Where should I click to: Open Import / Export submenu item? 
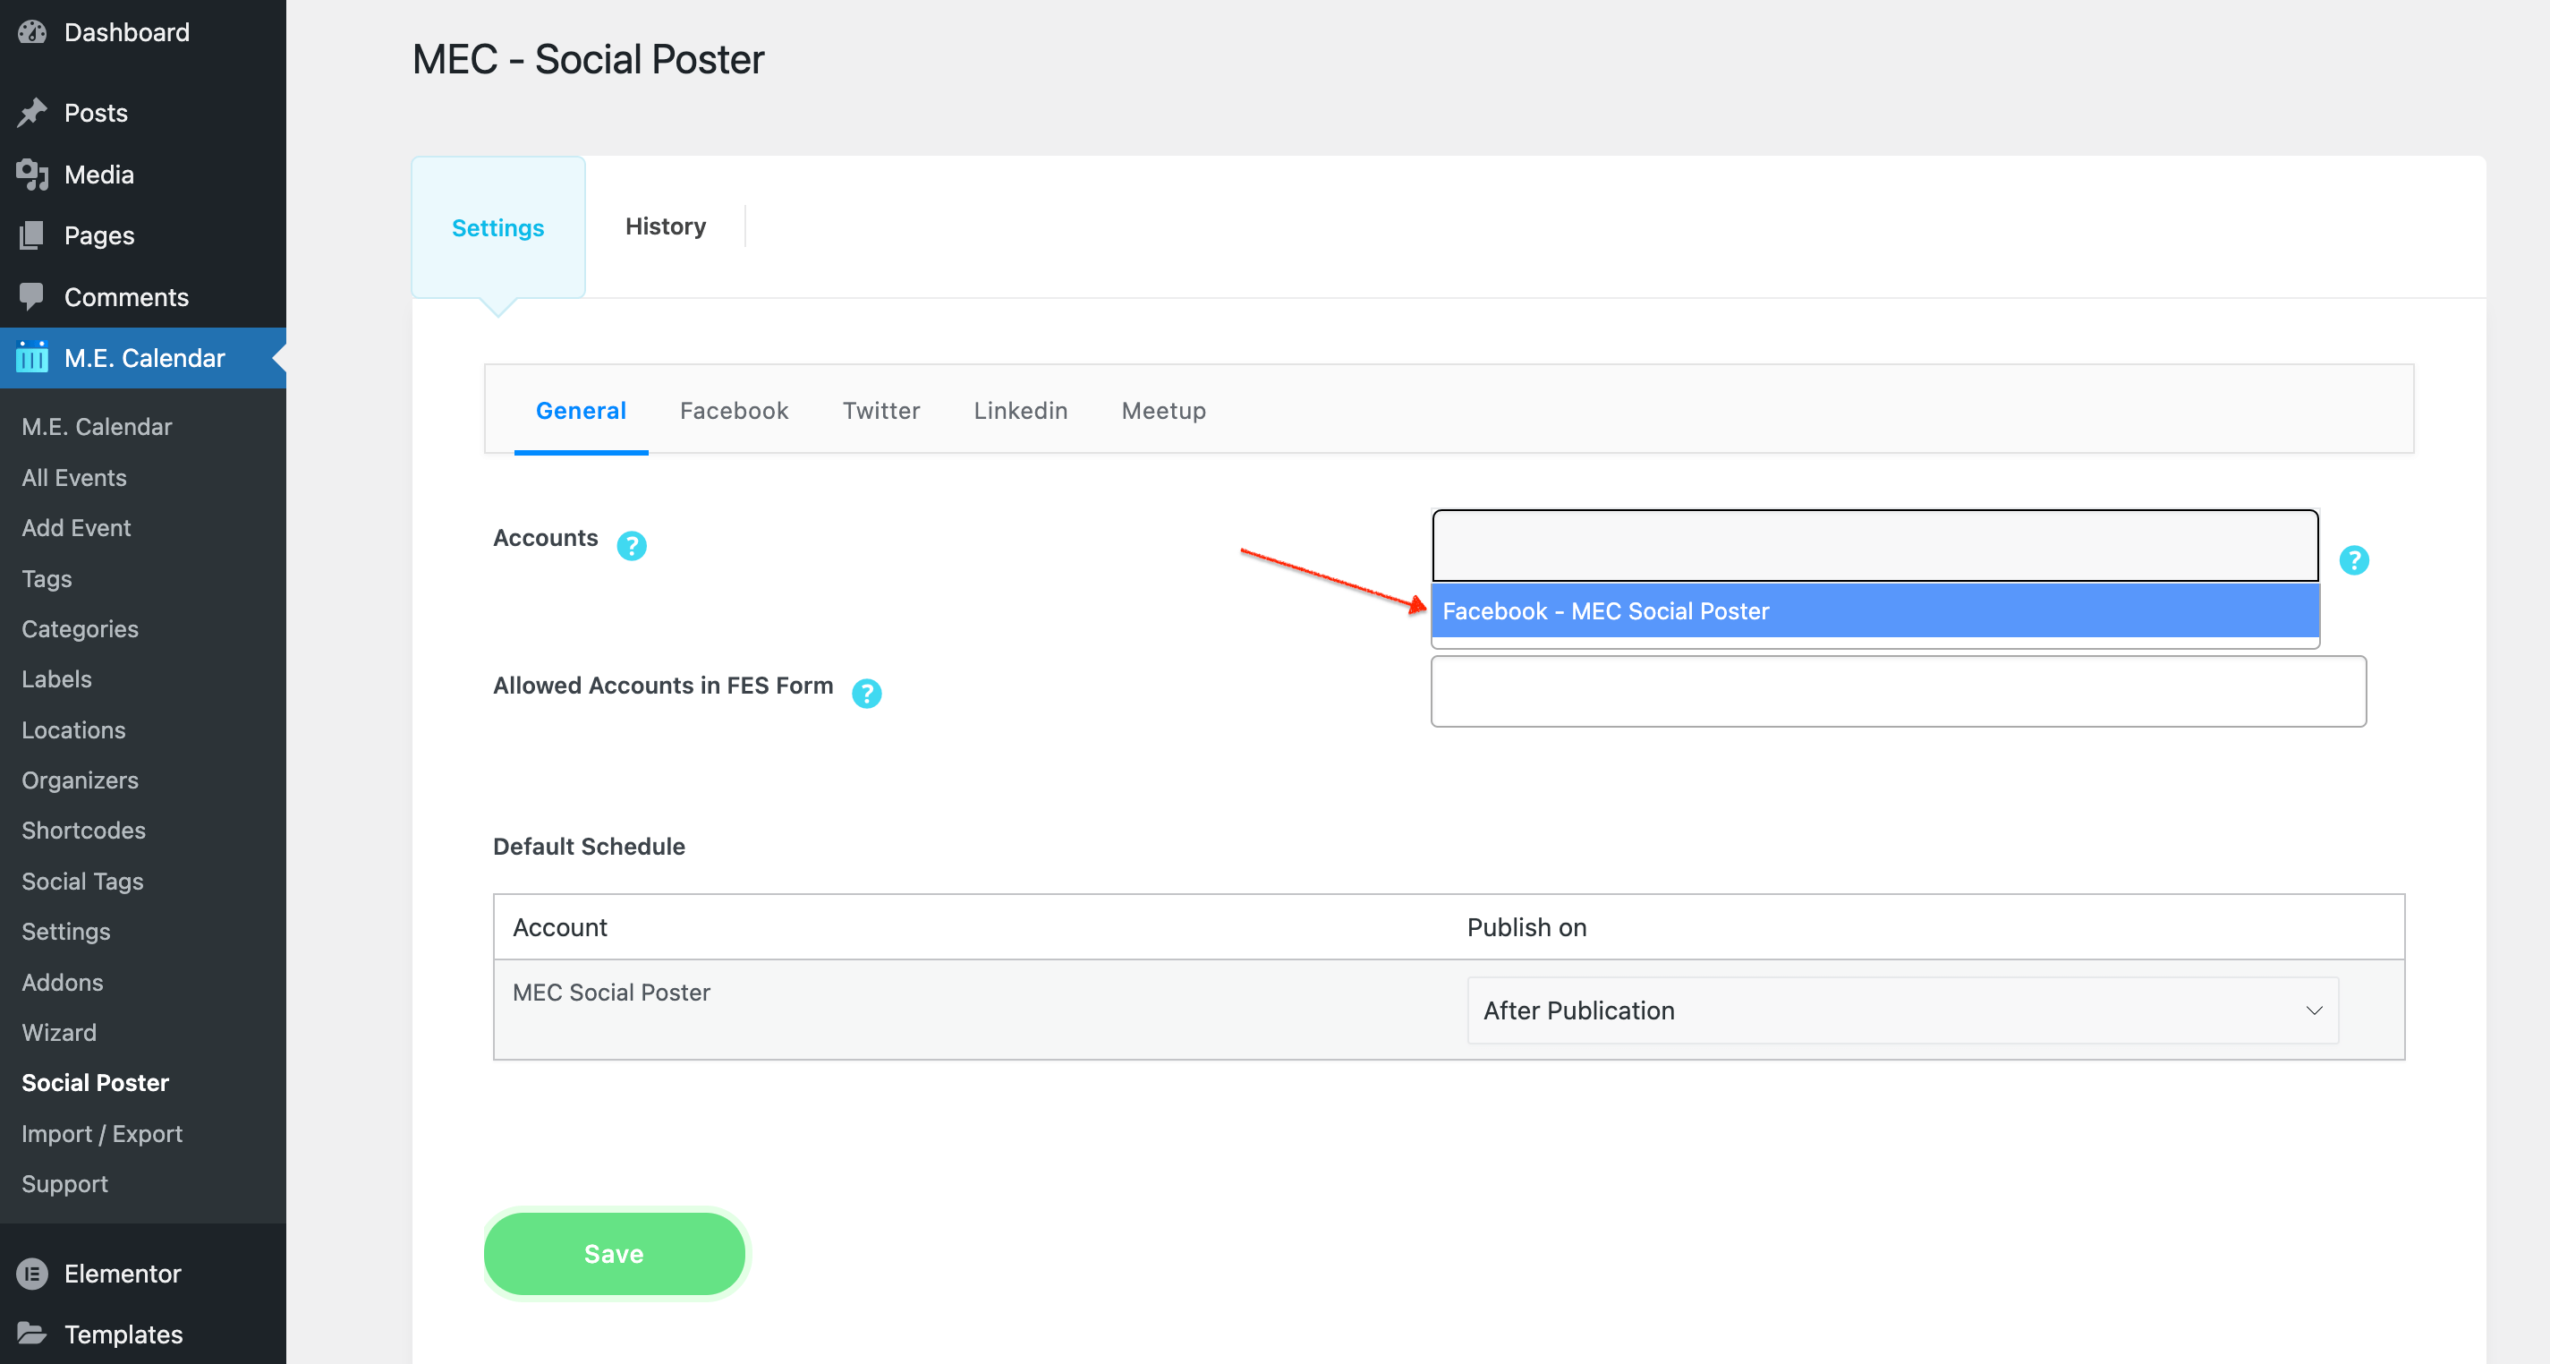tap(102, 1133)
